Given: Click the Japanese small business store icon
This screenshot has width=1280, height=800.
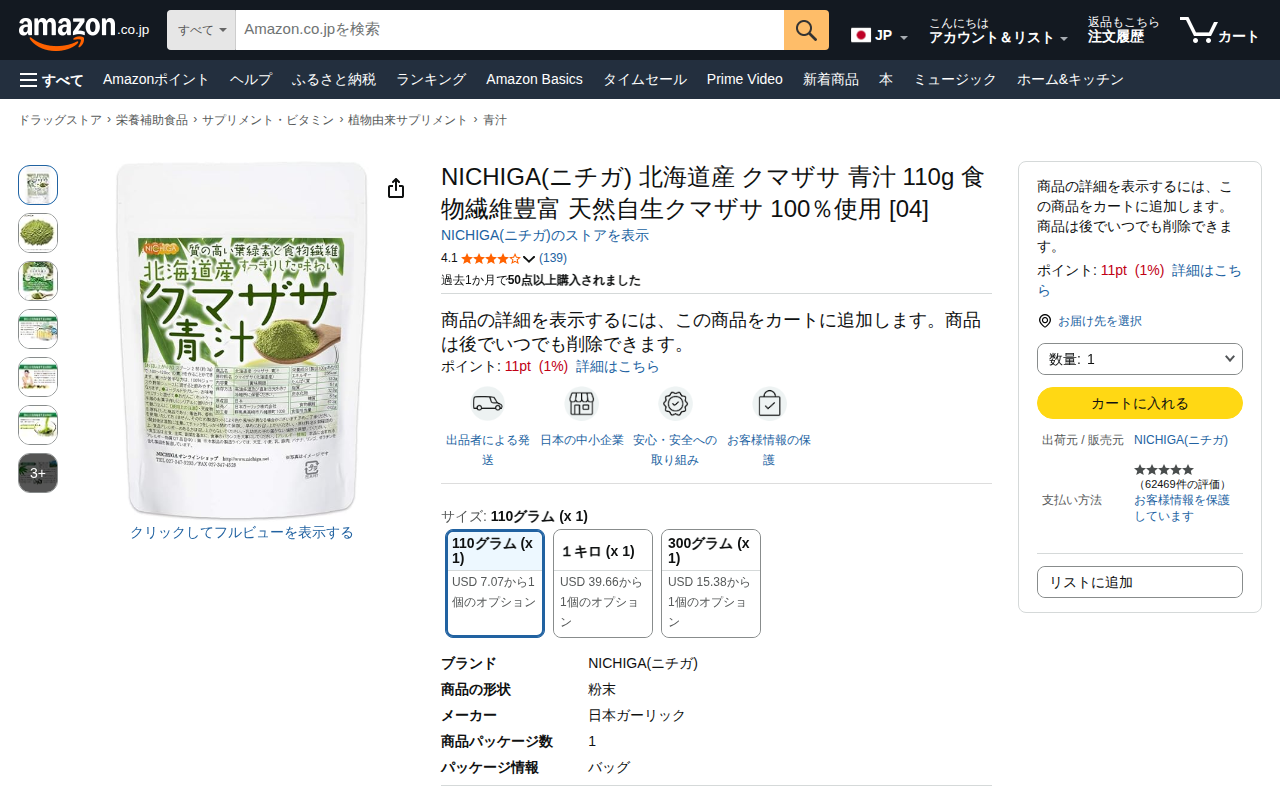Looking at the screenshot, I should [582, 404].
